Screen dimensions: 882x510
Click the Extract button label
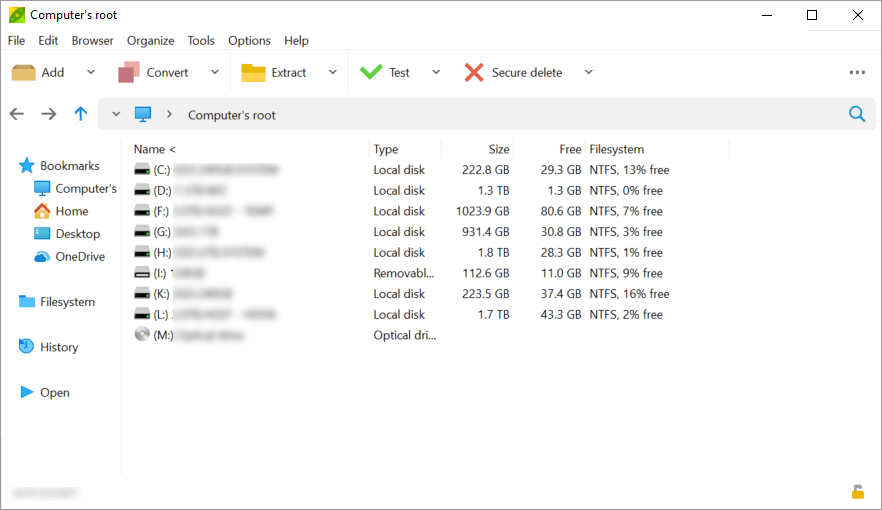point(289,73)
